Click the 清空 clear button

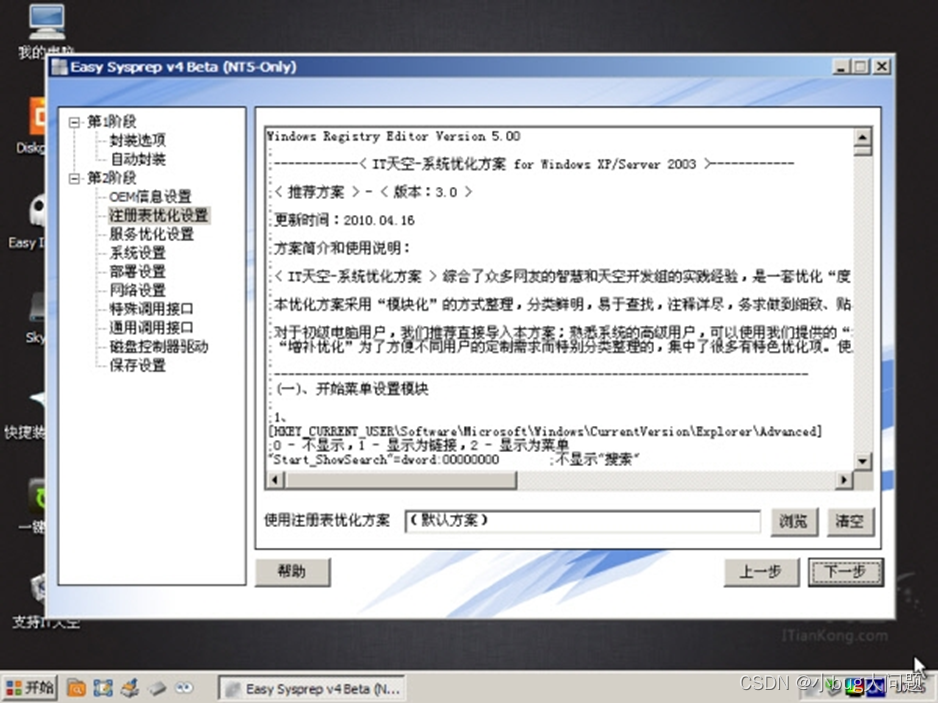850,522
